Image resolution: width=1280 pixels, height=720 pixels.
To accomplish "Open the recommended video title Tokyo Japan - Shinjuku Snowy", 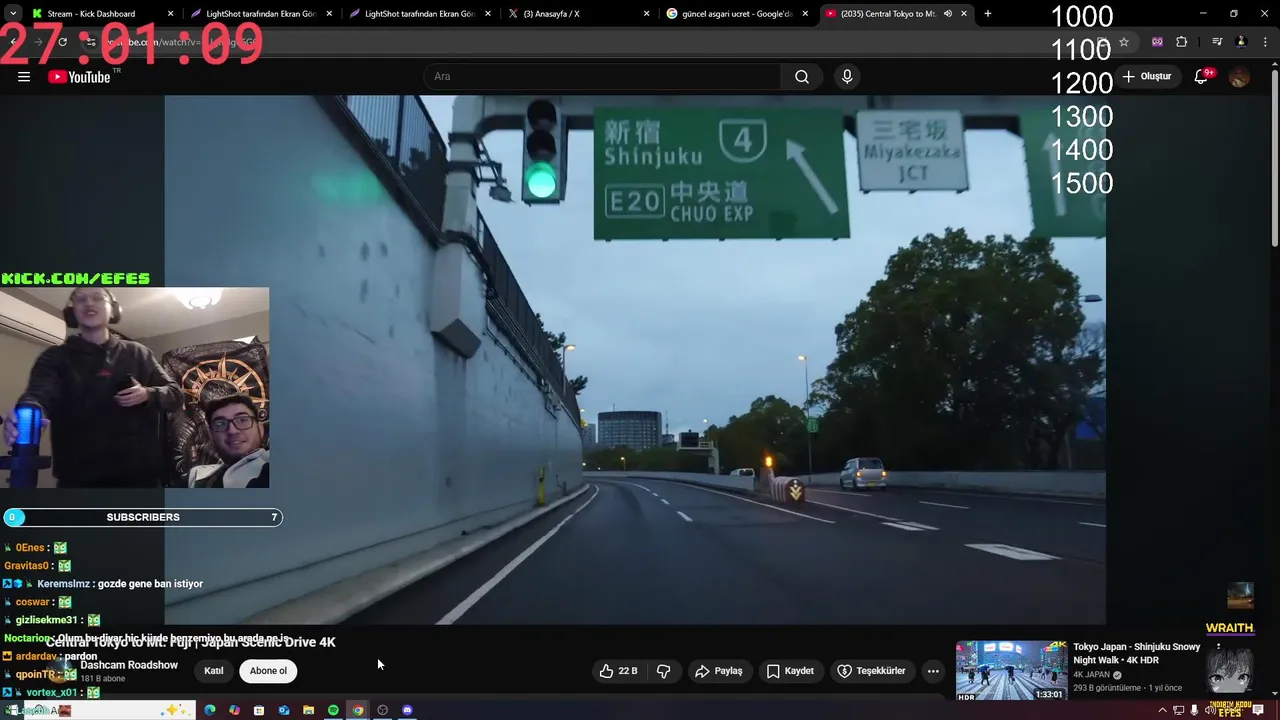I will (1137, 653).
